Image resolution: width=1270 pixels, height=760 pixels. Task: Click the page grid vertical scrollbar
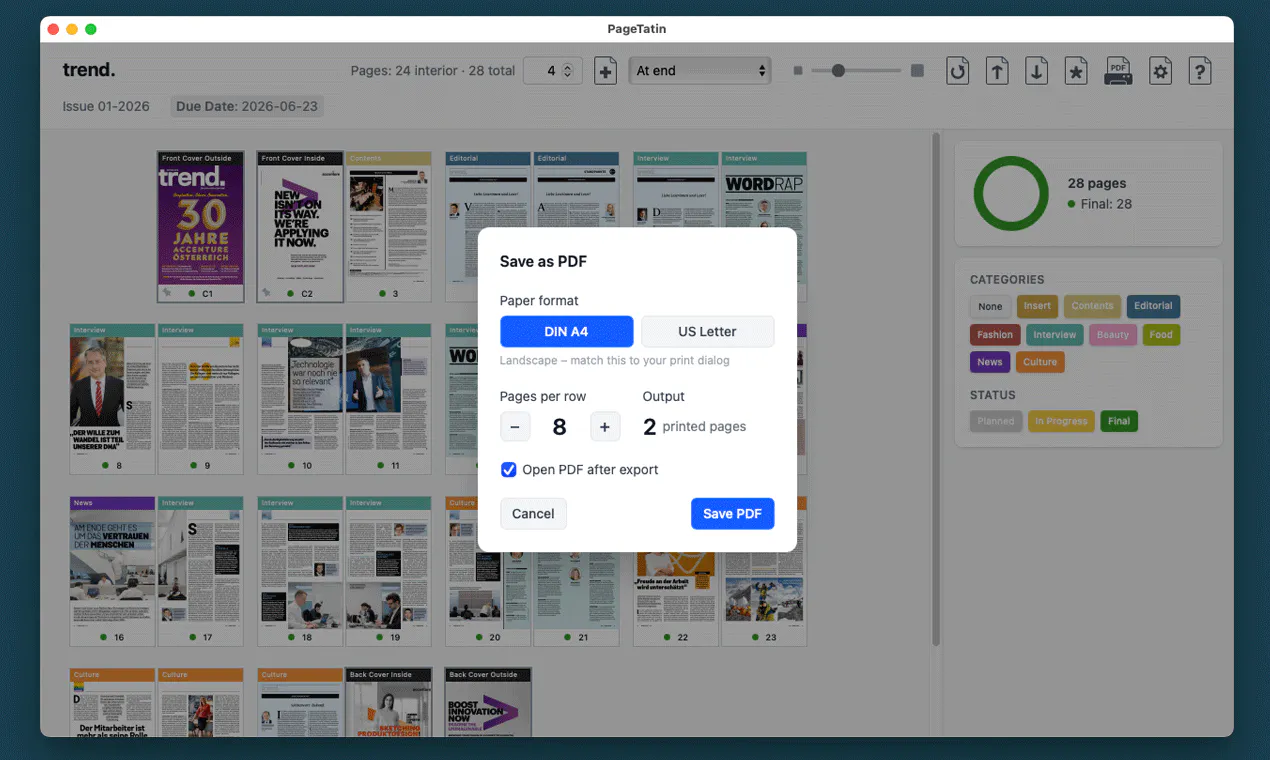pos(935,390)
